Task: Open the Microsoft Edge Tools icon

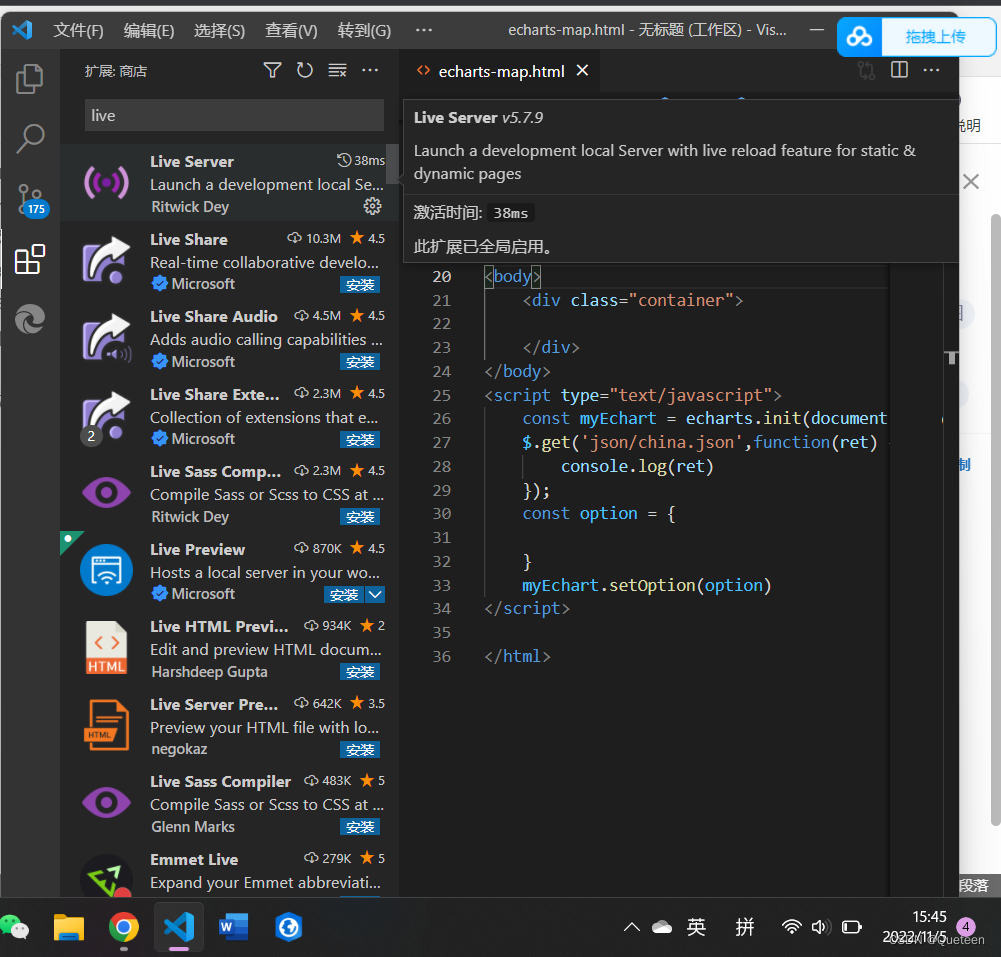Action: click(x=30, y=319)
